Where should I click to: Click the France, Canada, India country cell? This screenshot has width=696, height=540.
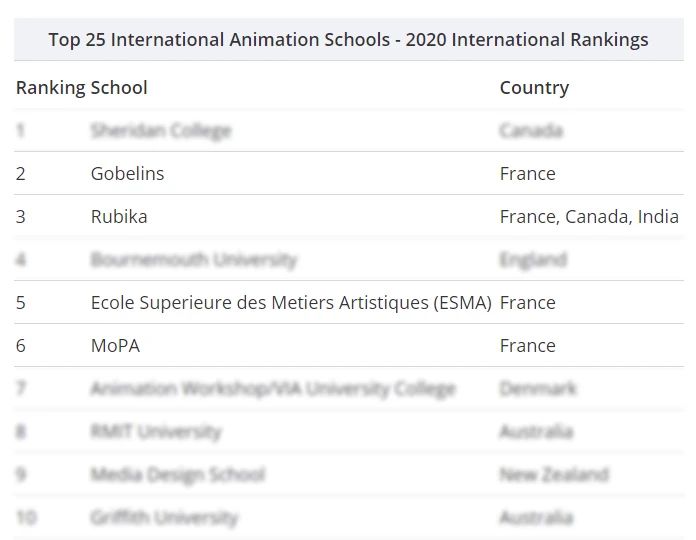(x=589, y=217)
